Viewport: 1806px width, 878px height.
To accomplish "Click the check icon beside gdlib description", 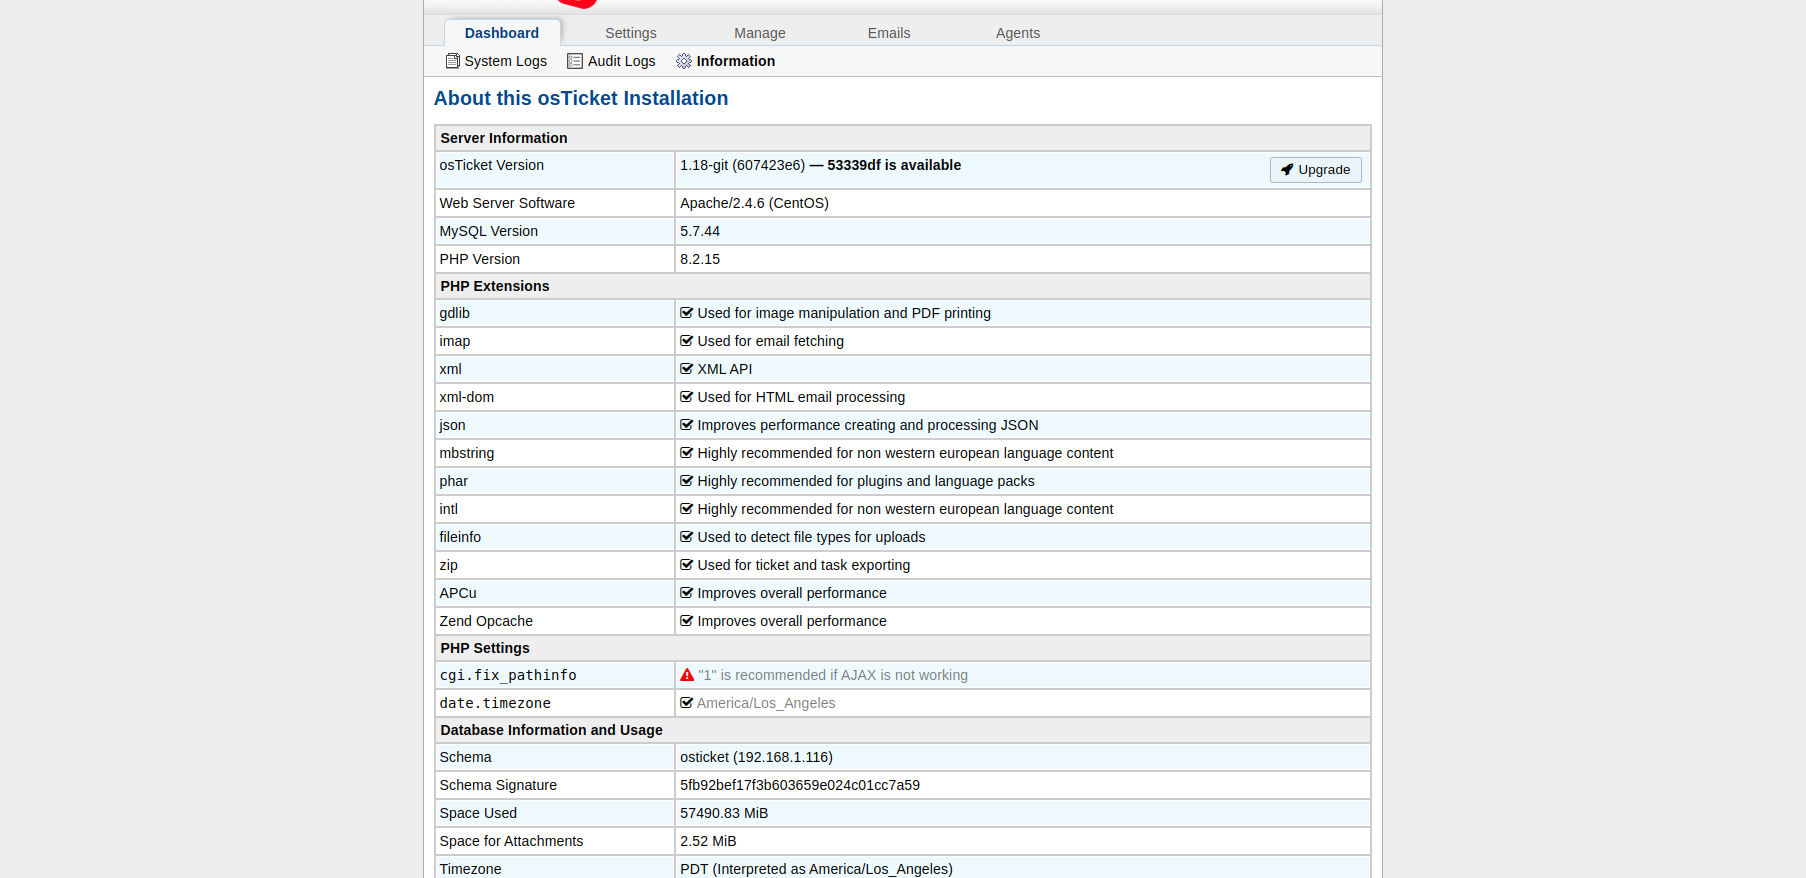I will 687,313.
